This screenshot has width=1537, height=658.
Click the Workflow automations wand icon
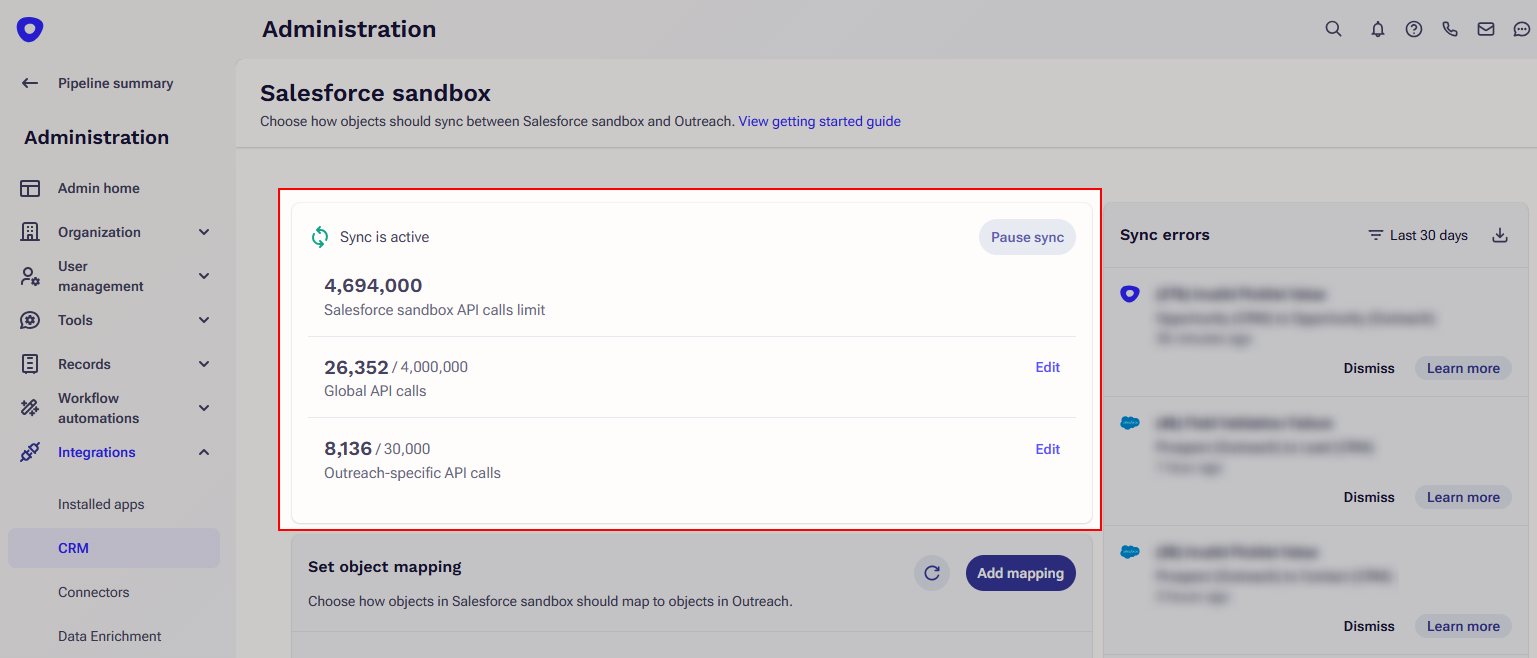coord(30,408)
